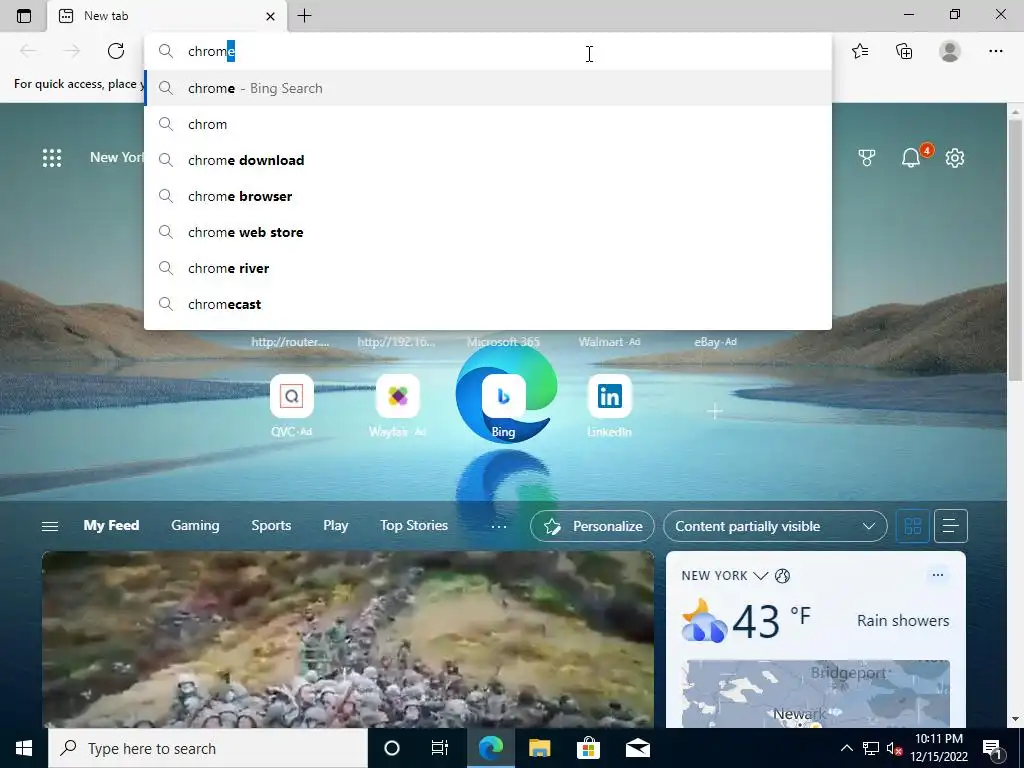Open a new tab with plus button
Image resolution: width=1024 pixels, height=768 pixels.
click(x=304, y=16)
